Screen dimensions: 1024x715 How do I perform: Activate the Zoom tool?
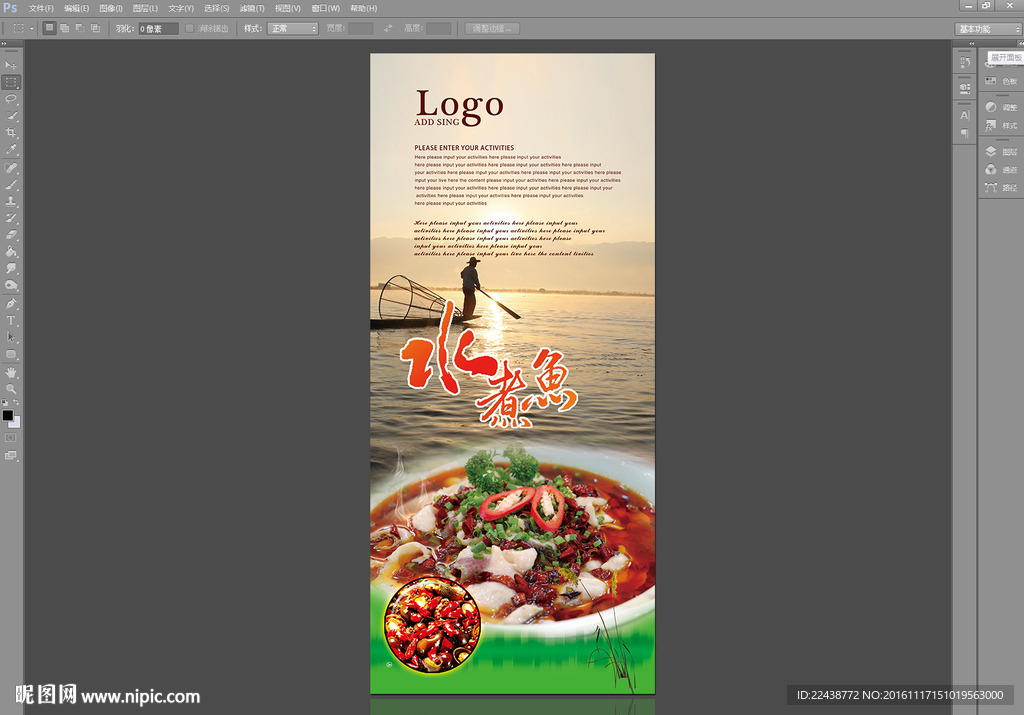click(x=12, y=388)
